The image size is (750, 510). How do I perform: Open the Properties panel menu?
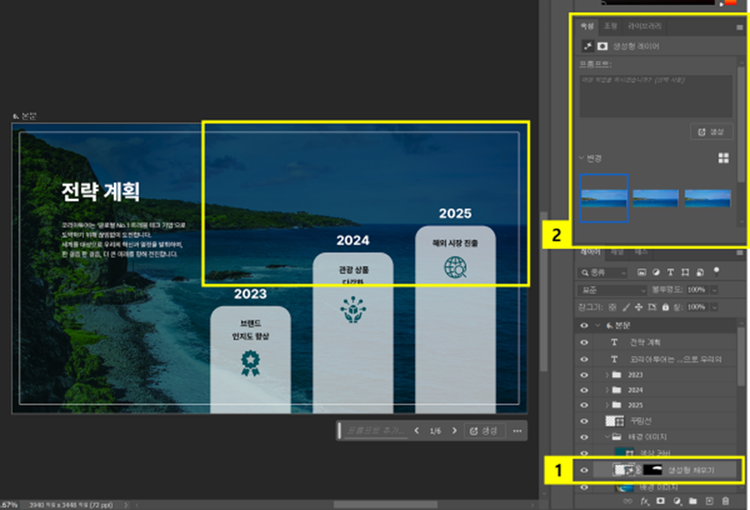[x=739, y=27]
